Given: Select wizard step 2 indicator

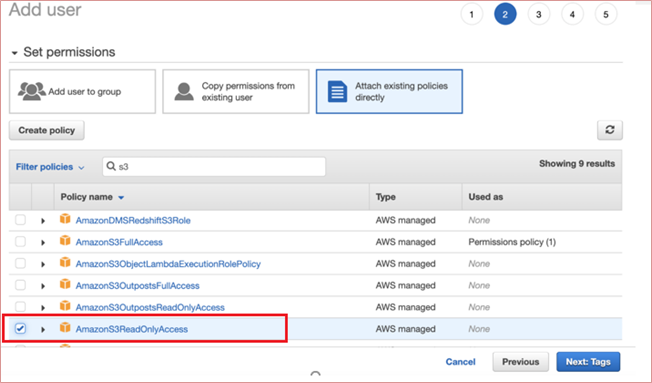Looking at the screenshot, I should coord(505,15).
